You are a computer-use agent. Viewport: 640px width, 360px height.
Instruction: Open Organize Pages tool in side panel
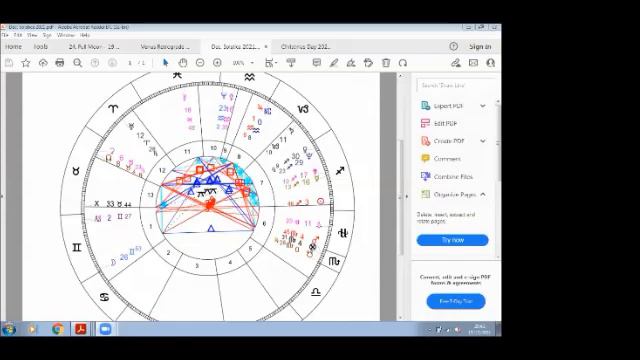point(448,194)
